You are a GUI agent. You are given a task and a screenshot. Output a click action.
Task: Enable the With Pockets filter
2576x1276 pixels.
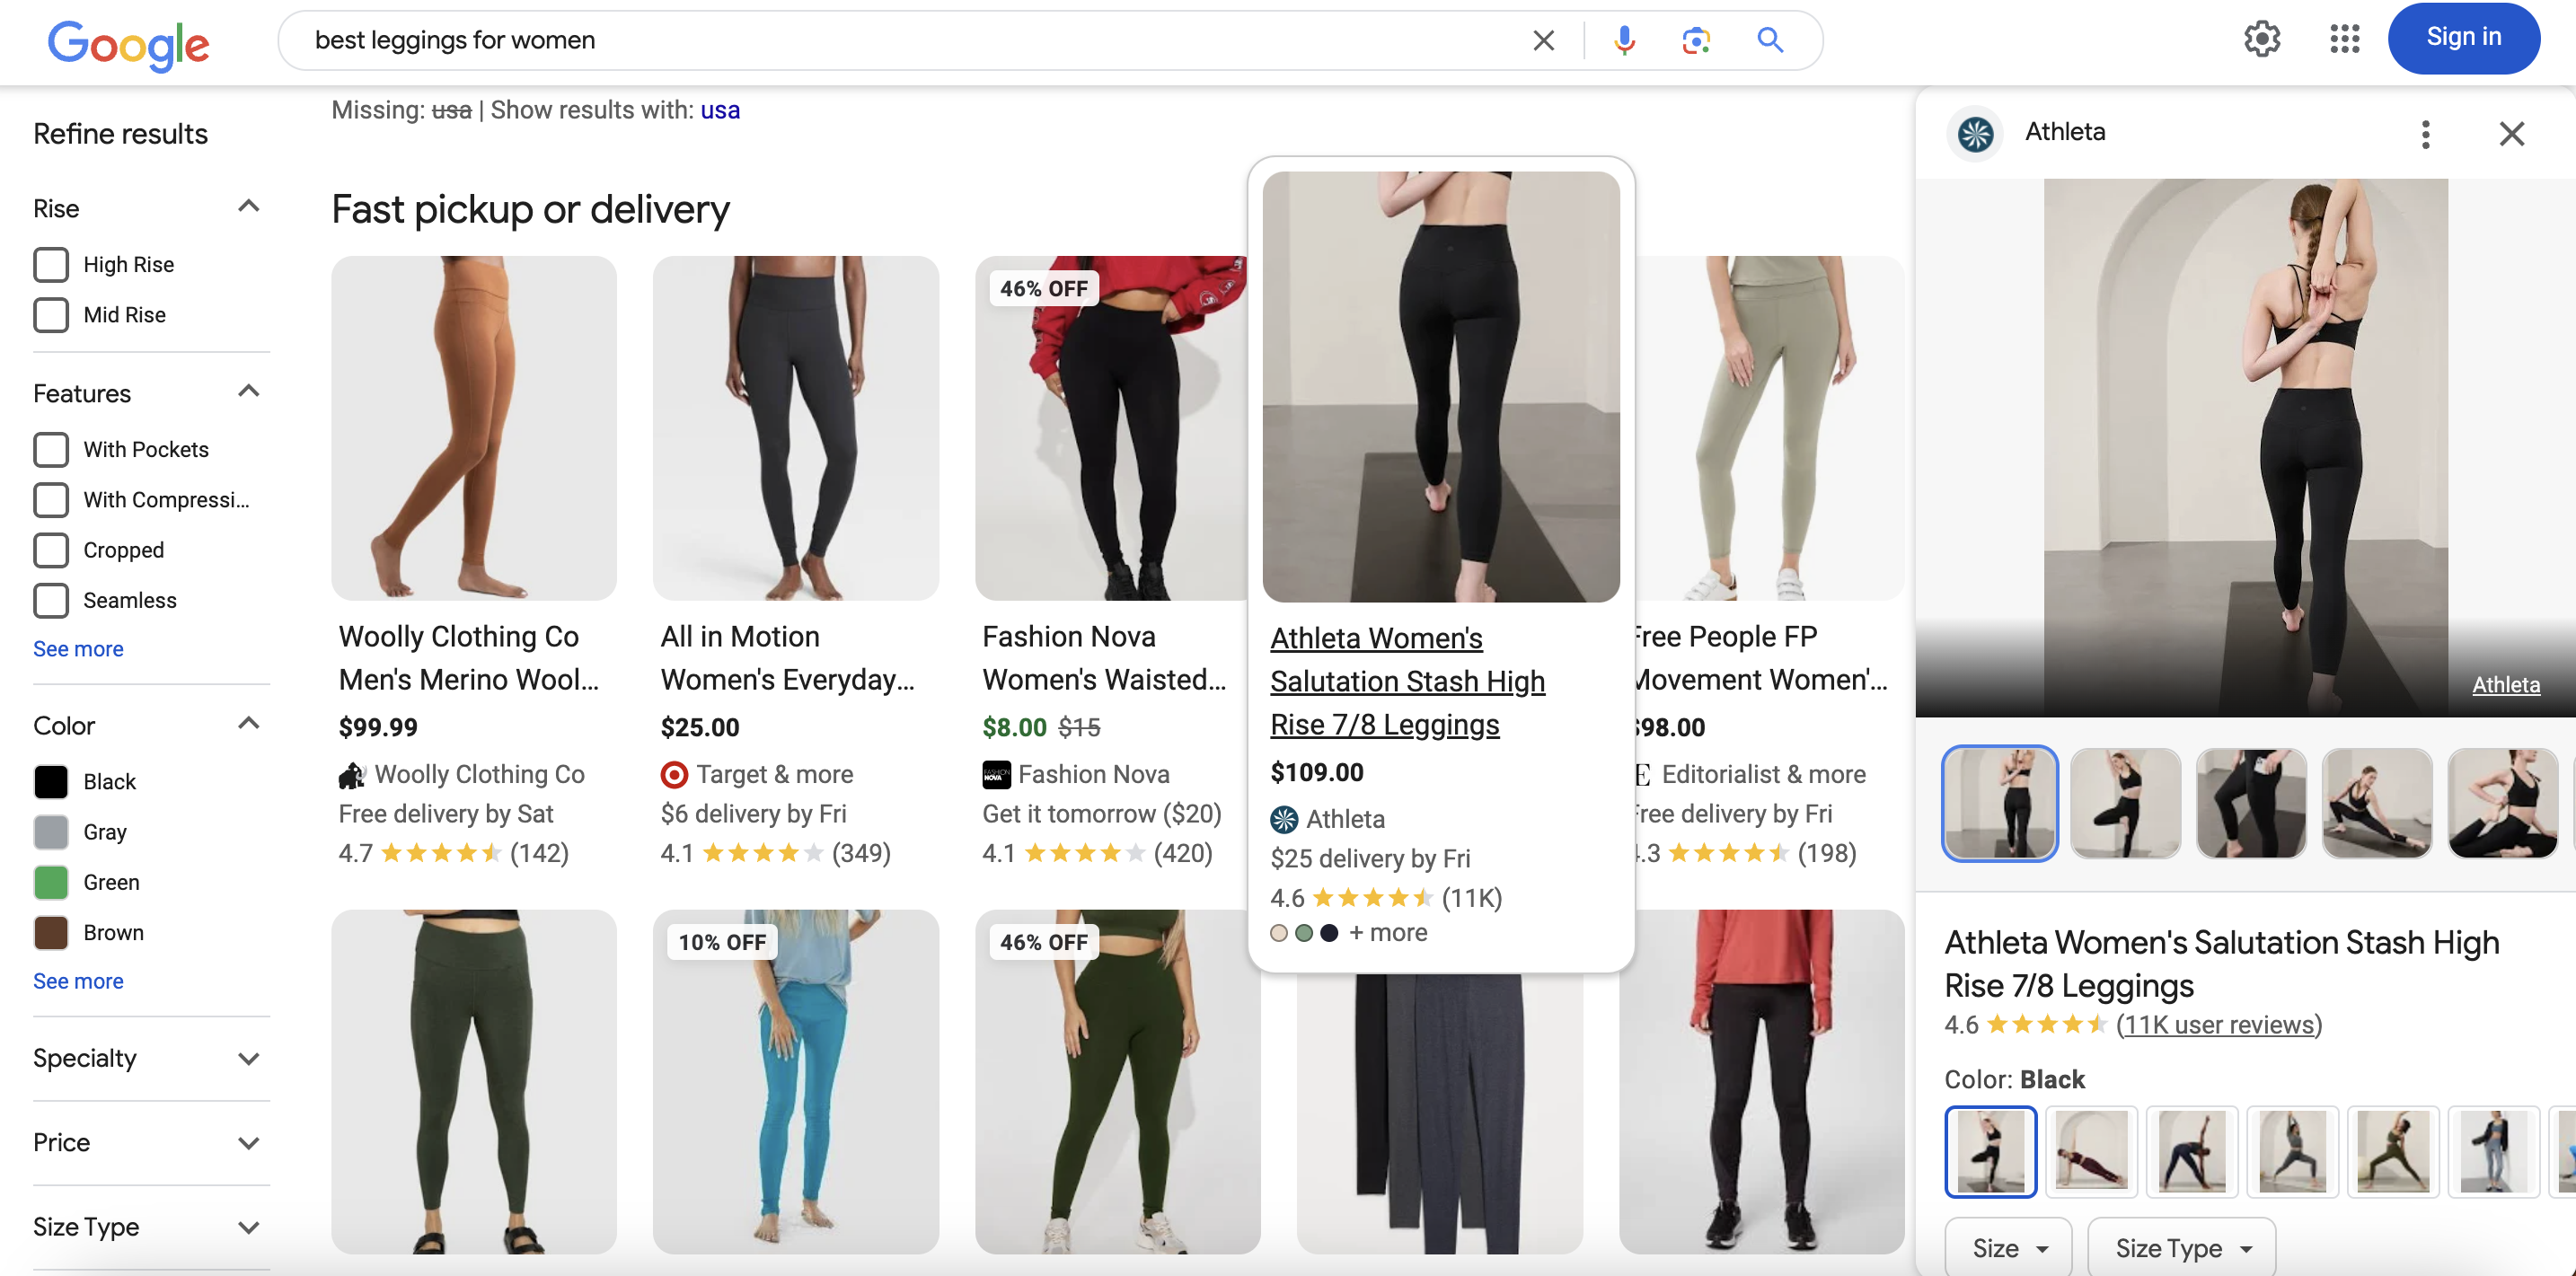(51, 450)
